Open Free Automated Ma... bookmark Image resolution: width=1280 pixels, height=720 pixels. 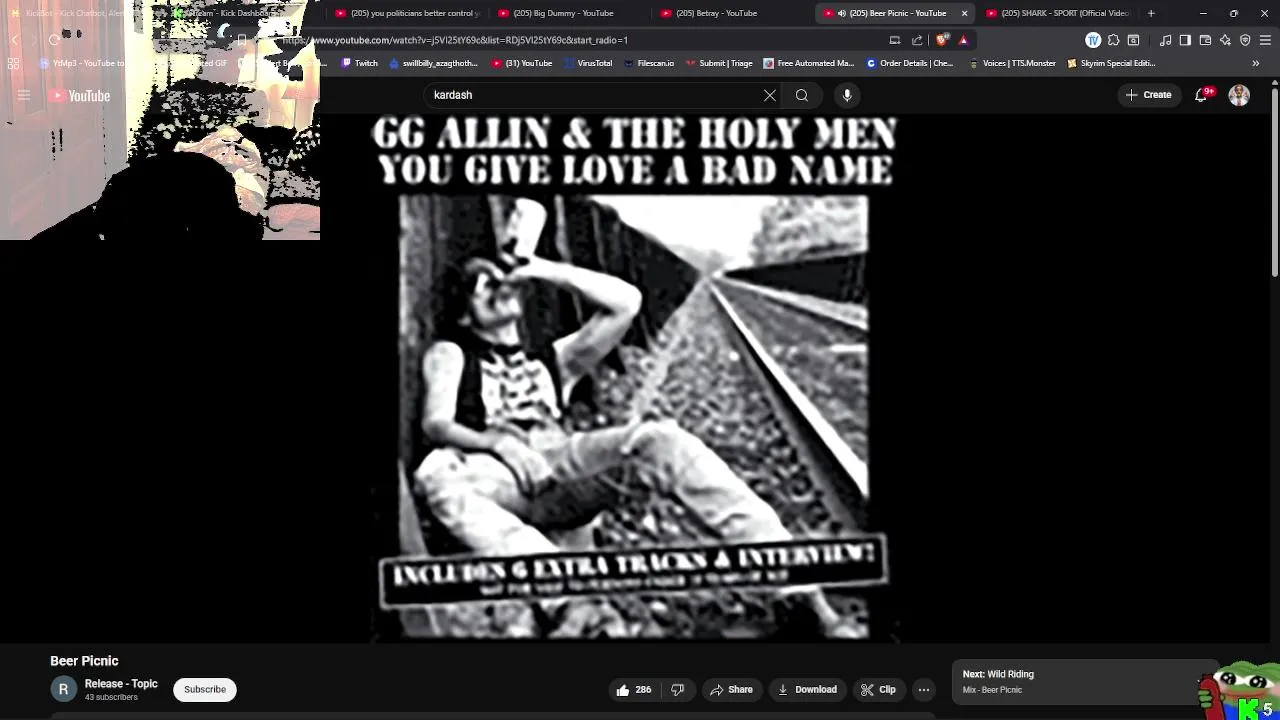point(808,63)
